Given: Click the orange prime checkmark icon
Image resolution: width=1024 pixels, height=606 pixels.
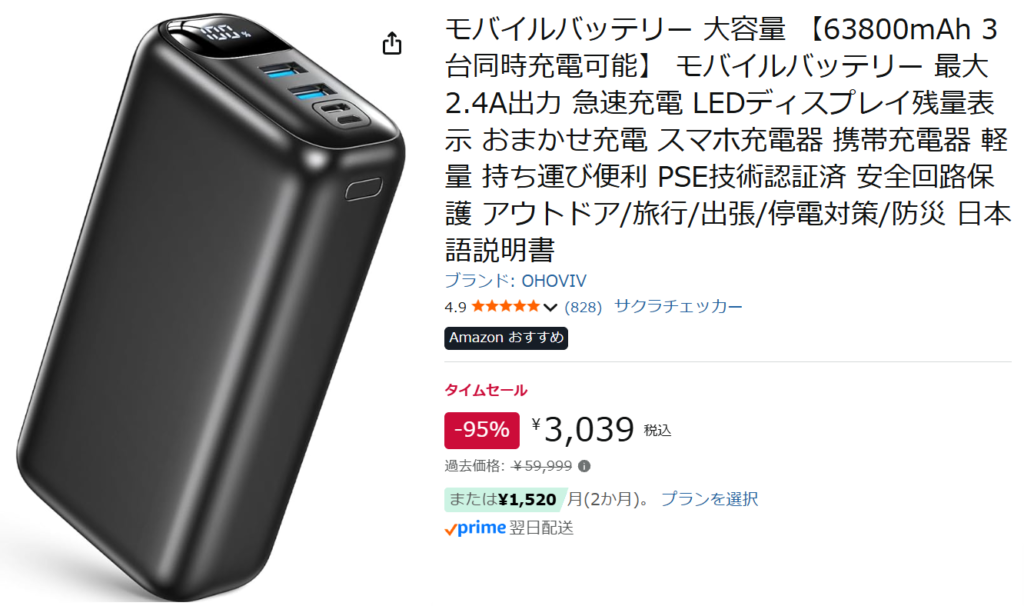Looking at the screenshot, I should point(450,530).
